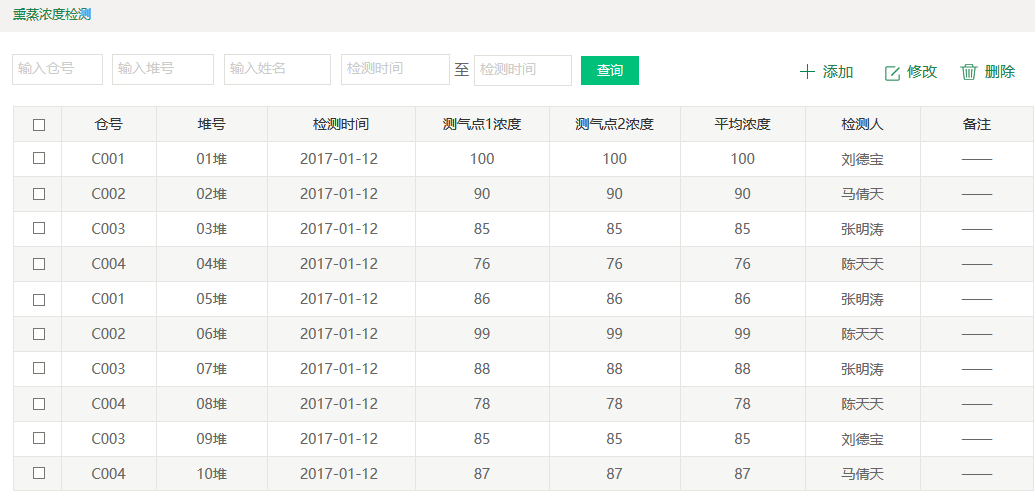1035x495 pixels.
Task: Focus the 输入姓名 input field
Action: coord(277,69)
